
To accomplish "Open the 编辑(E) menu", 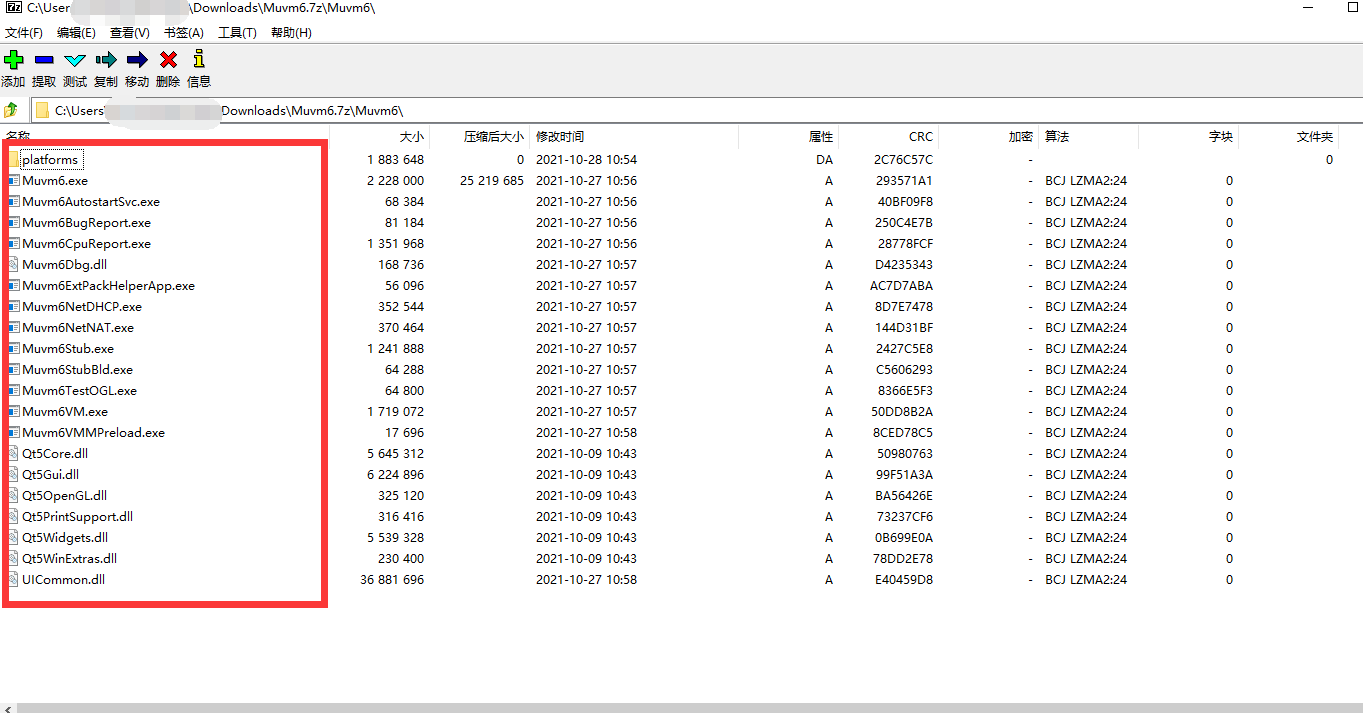I will (x=76, y=33).
